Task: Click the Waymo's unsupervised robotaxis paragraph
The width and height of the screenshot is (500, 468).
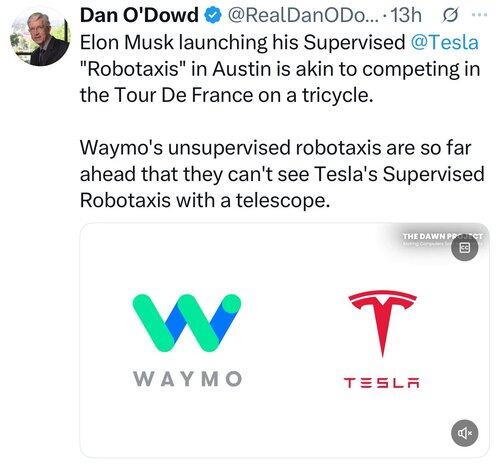Action: pos(282,174)
